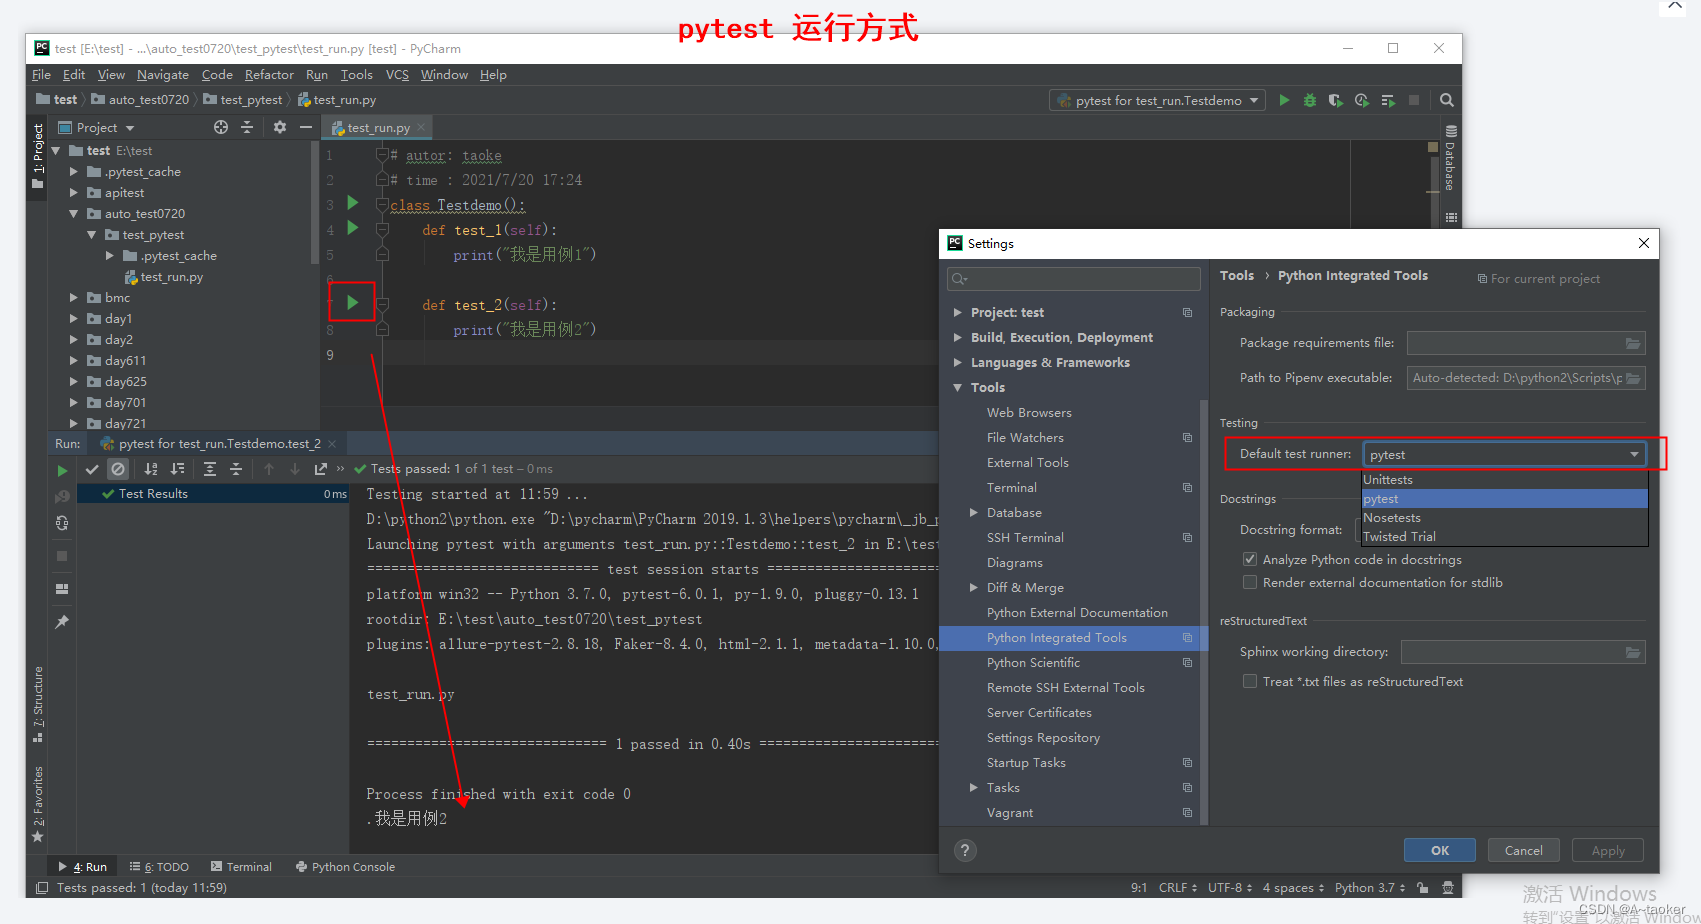This screenshot has width=1701, height=924.
Task: Click run gutter arrow beside class Testdemo
Action: point(352,203)
